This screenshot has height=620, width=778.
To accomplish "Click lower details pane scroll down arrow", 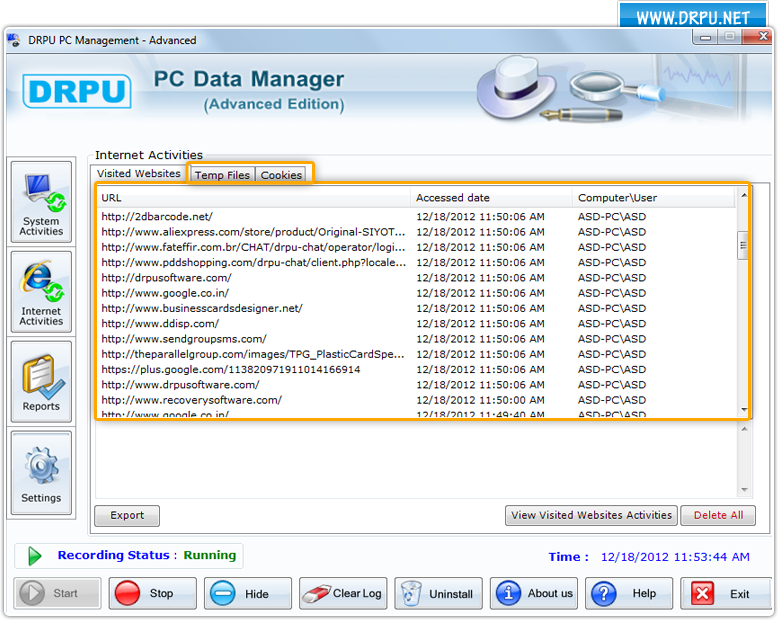I will pyautogui.click(x=744, y=490).
